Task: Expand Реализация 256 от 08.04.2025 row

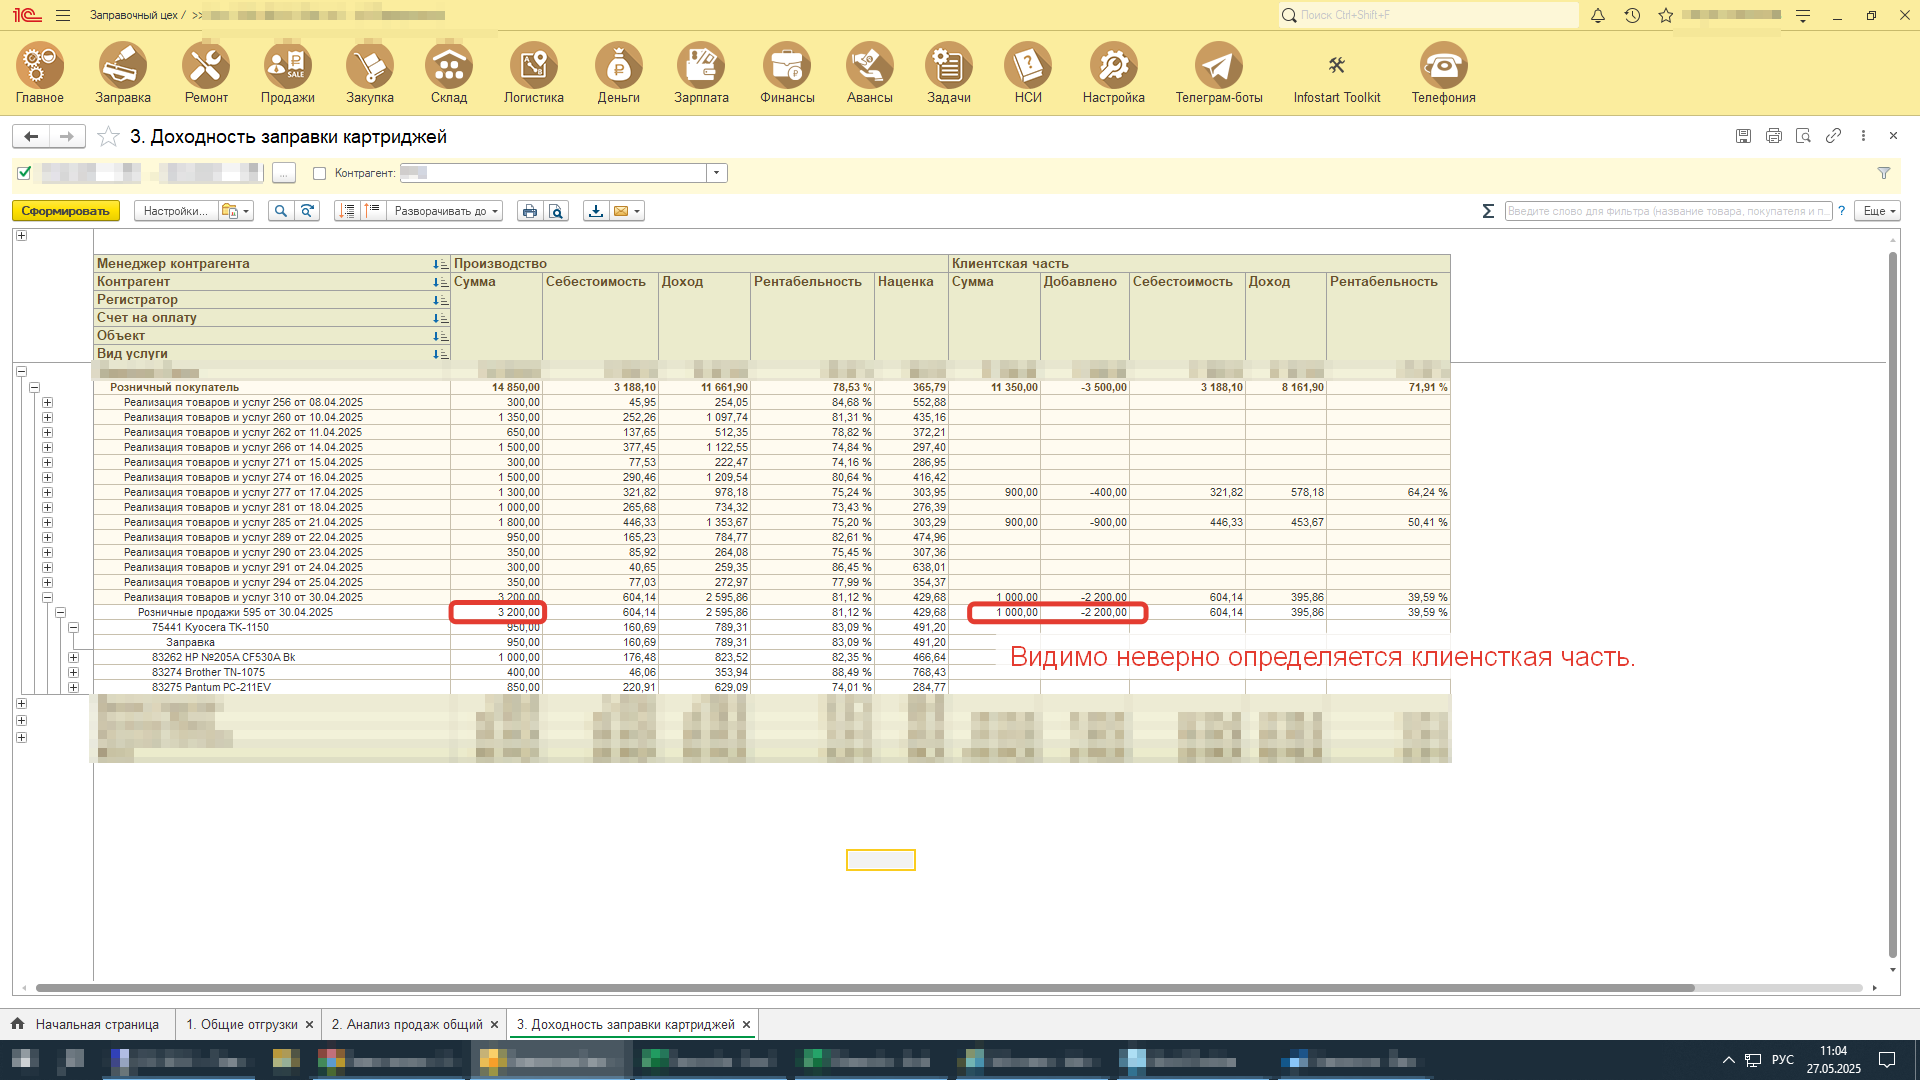Action: pyautogui.click(x=47, y=402)
